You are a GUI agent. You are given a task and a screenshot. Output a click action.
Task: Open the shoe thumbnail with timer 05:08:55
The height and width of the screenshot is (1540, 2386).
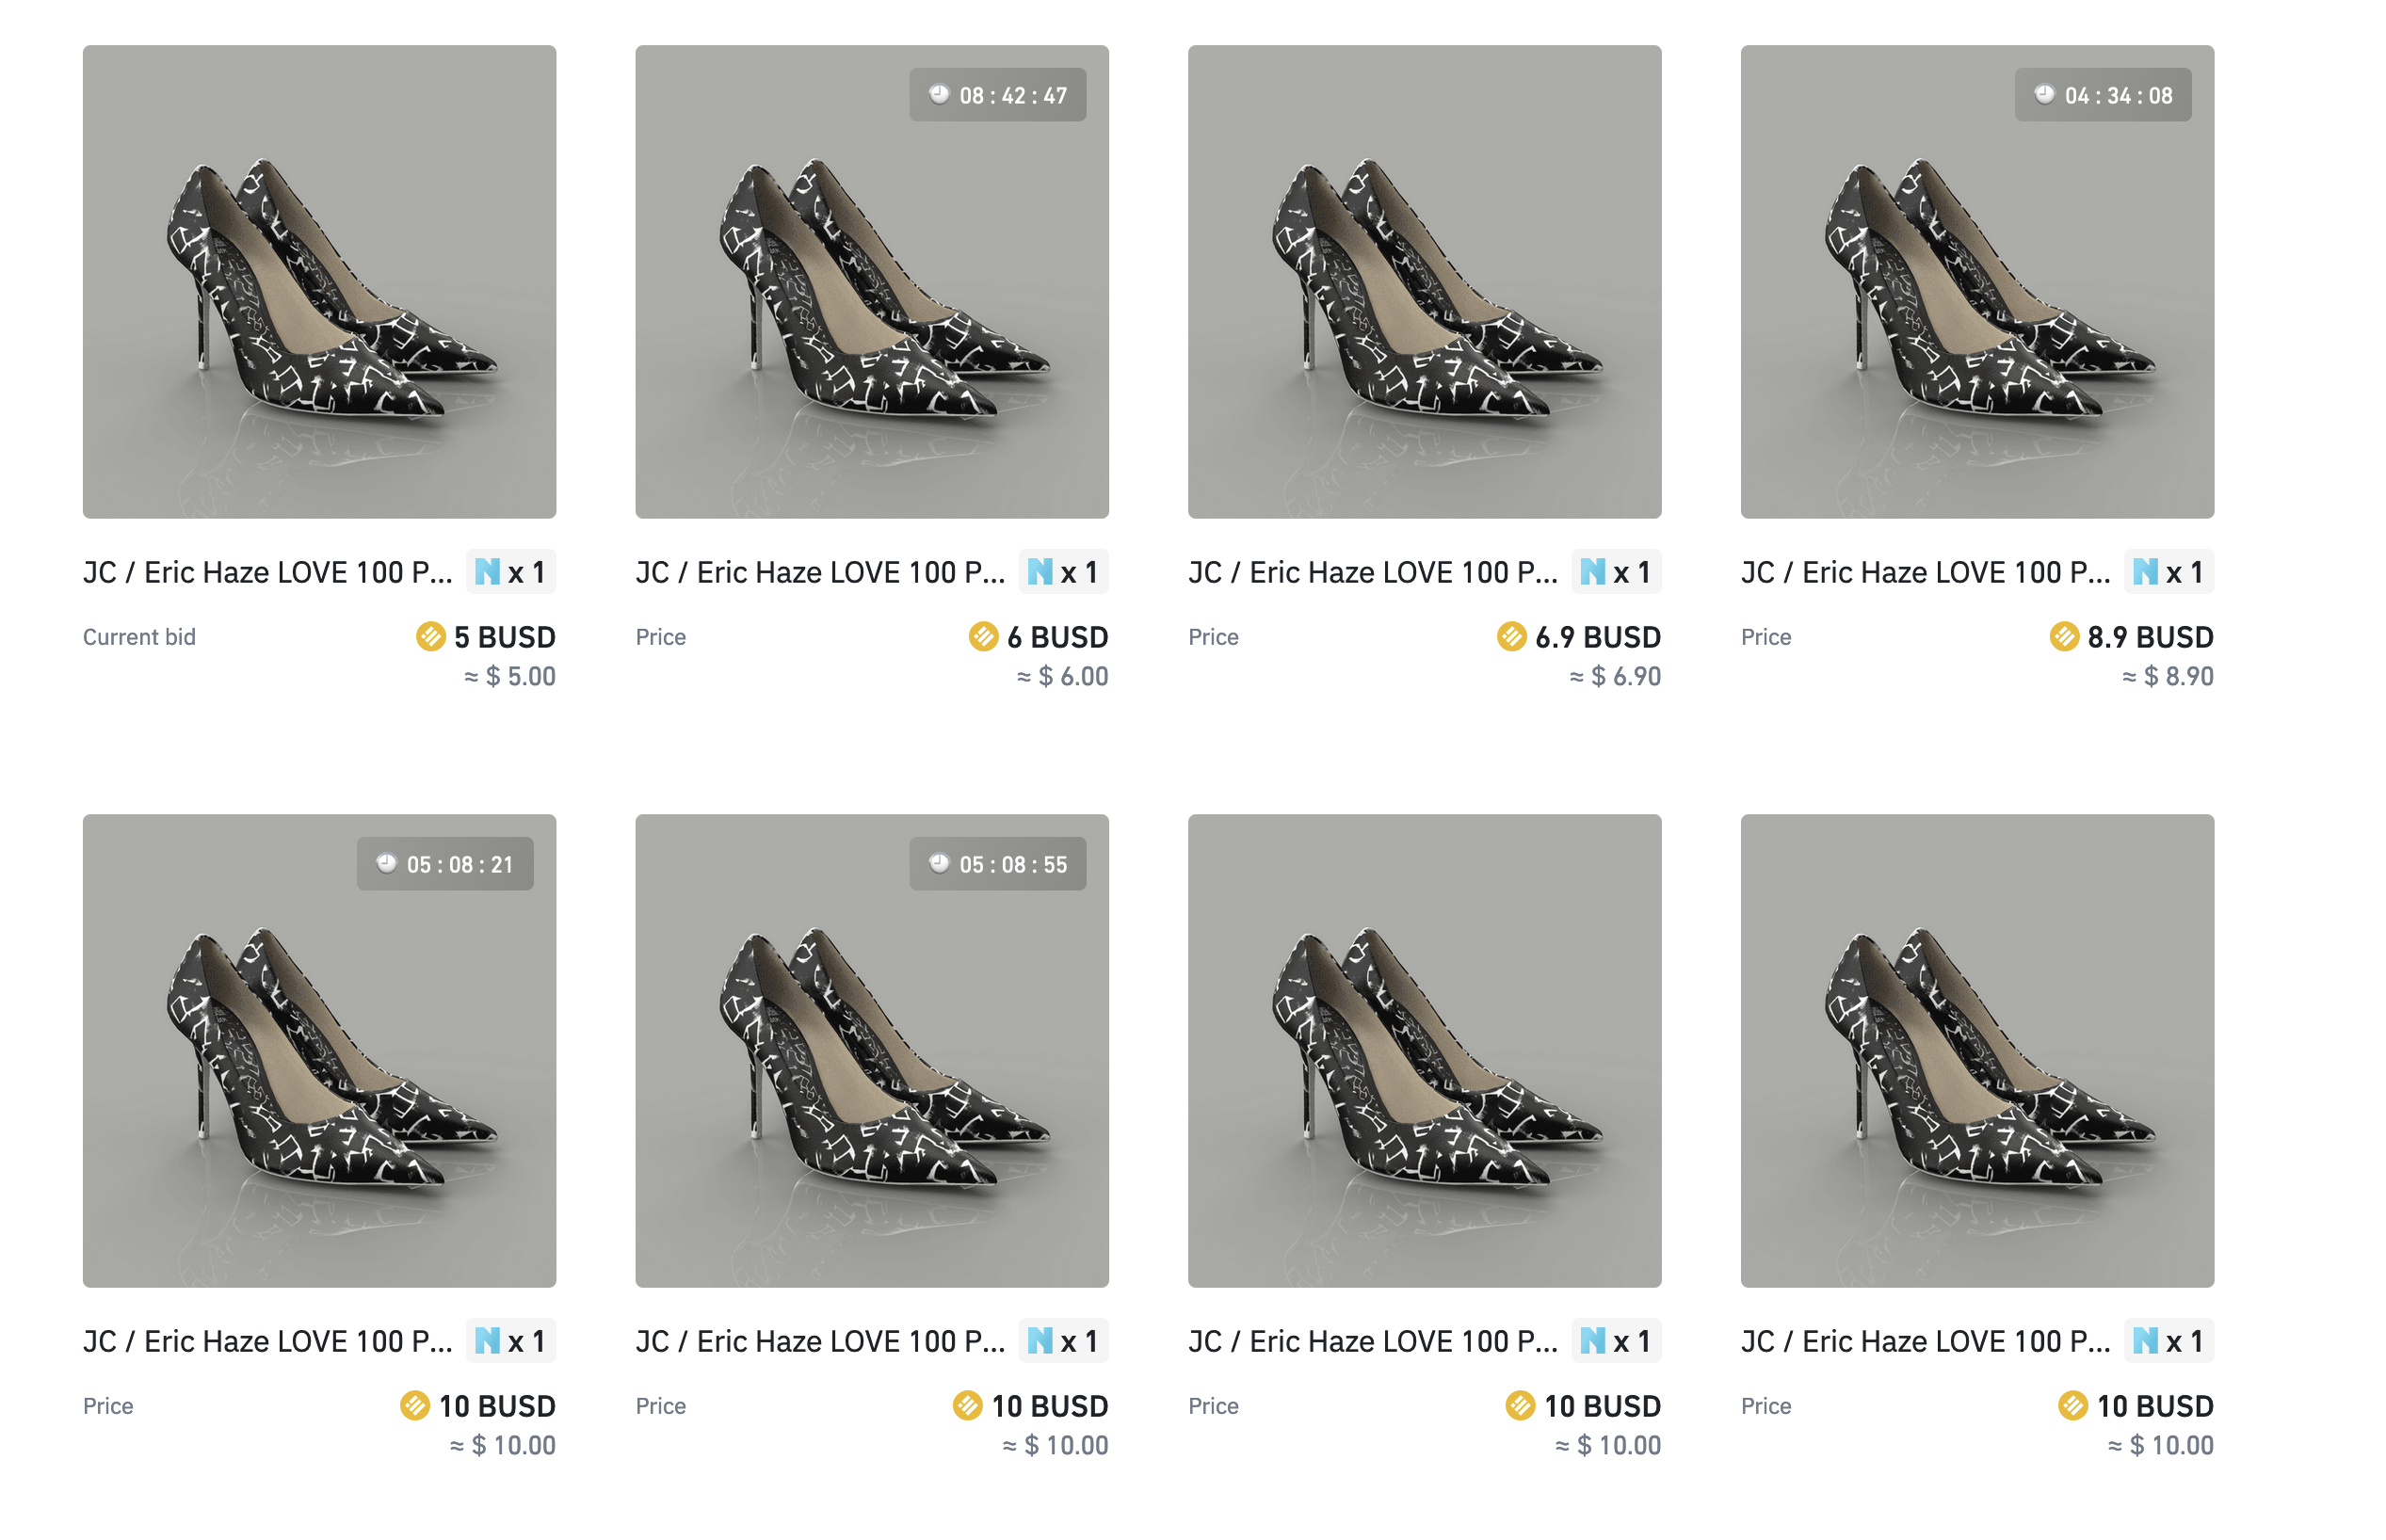[872, 1050]
